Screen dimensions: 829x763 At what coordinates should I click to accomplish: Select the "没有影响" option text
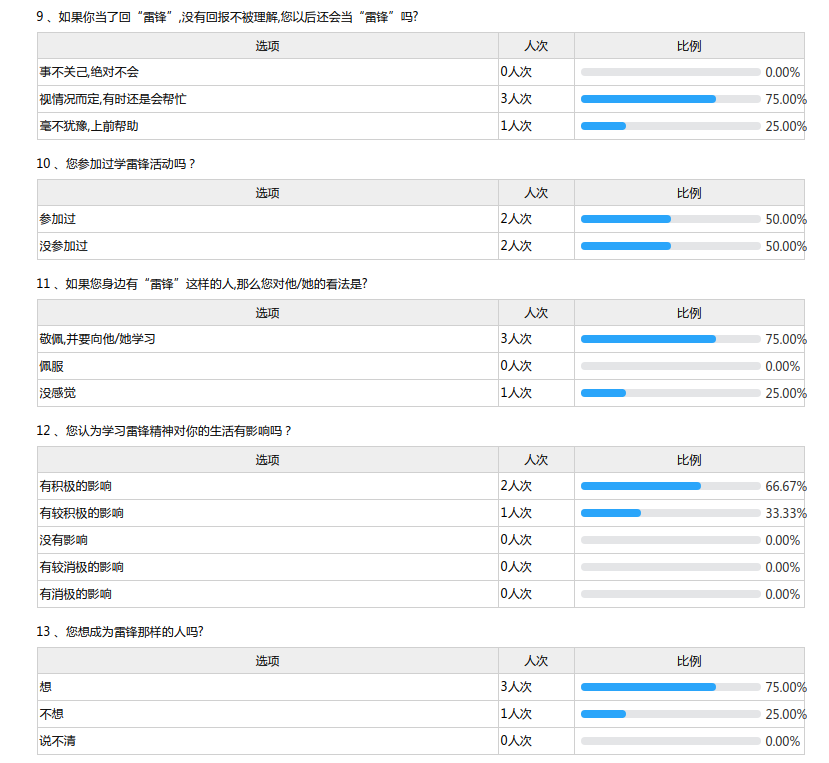click(63, 540)
